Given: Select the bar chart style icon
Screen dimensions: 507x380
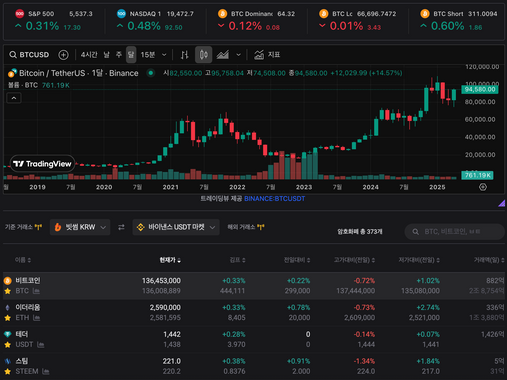Looking at the screenshot, I should coord(185,55).
